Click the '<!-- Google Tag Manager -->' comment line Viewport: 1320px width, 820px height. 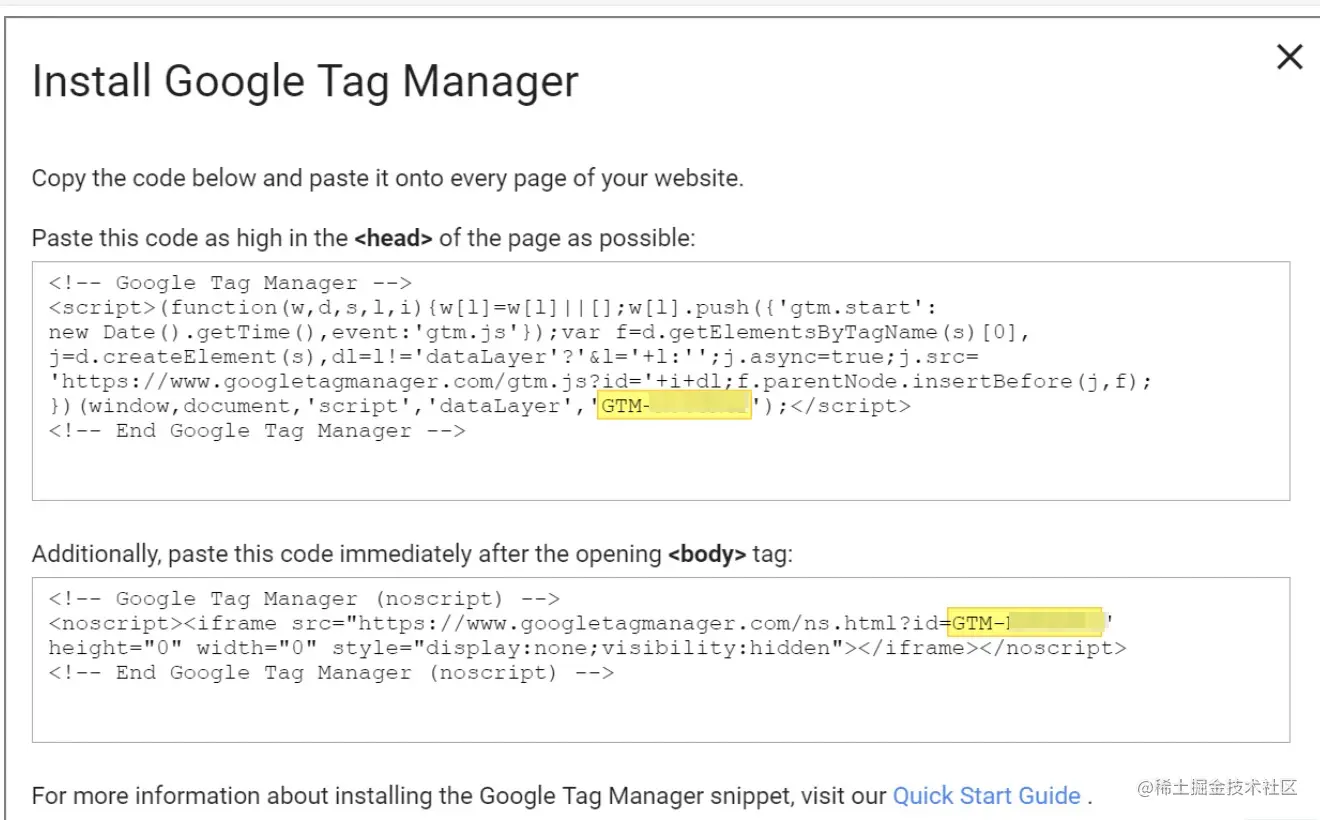230,283
